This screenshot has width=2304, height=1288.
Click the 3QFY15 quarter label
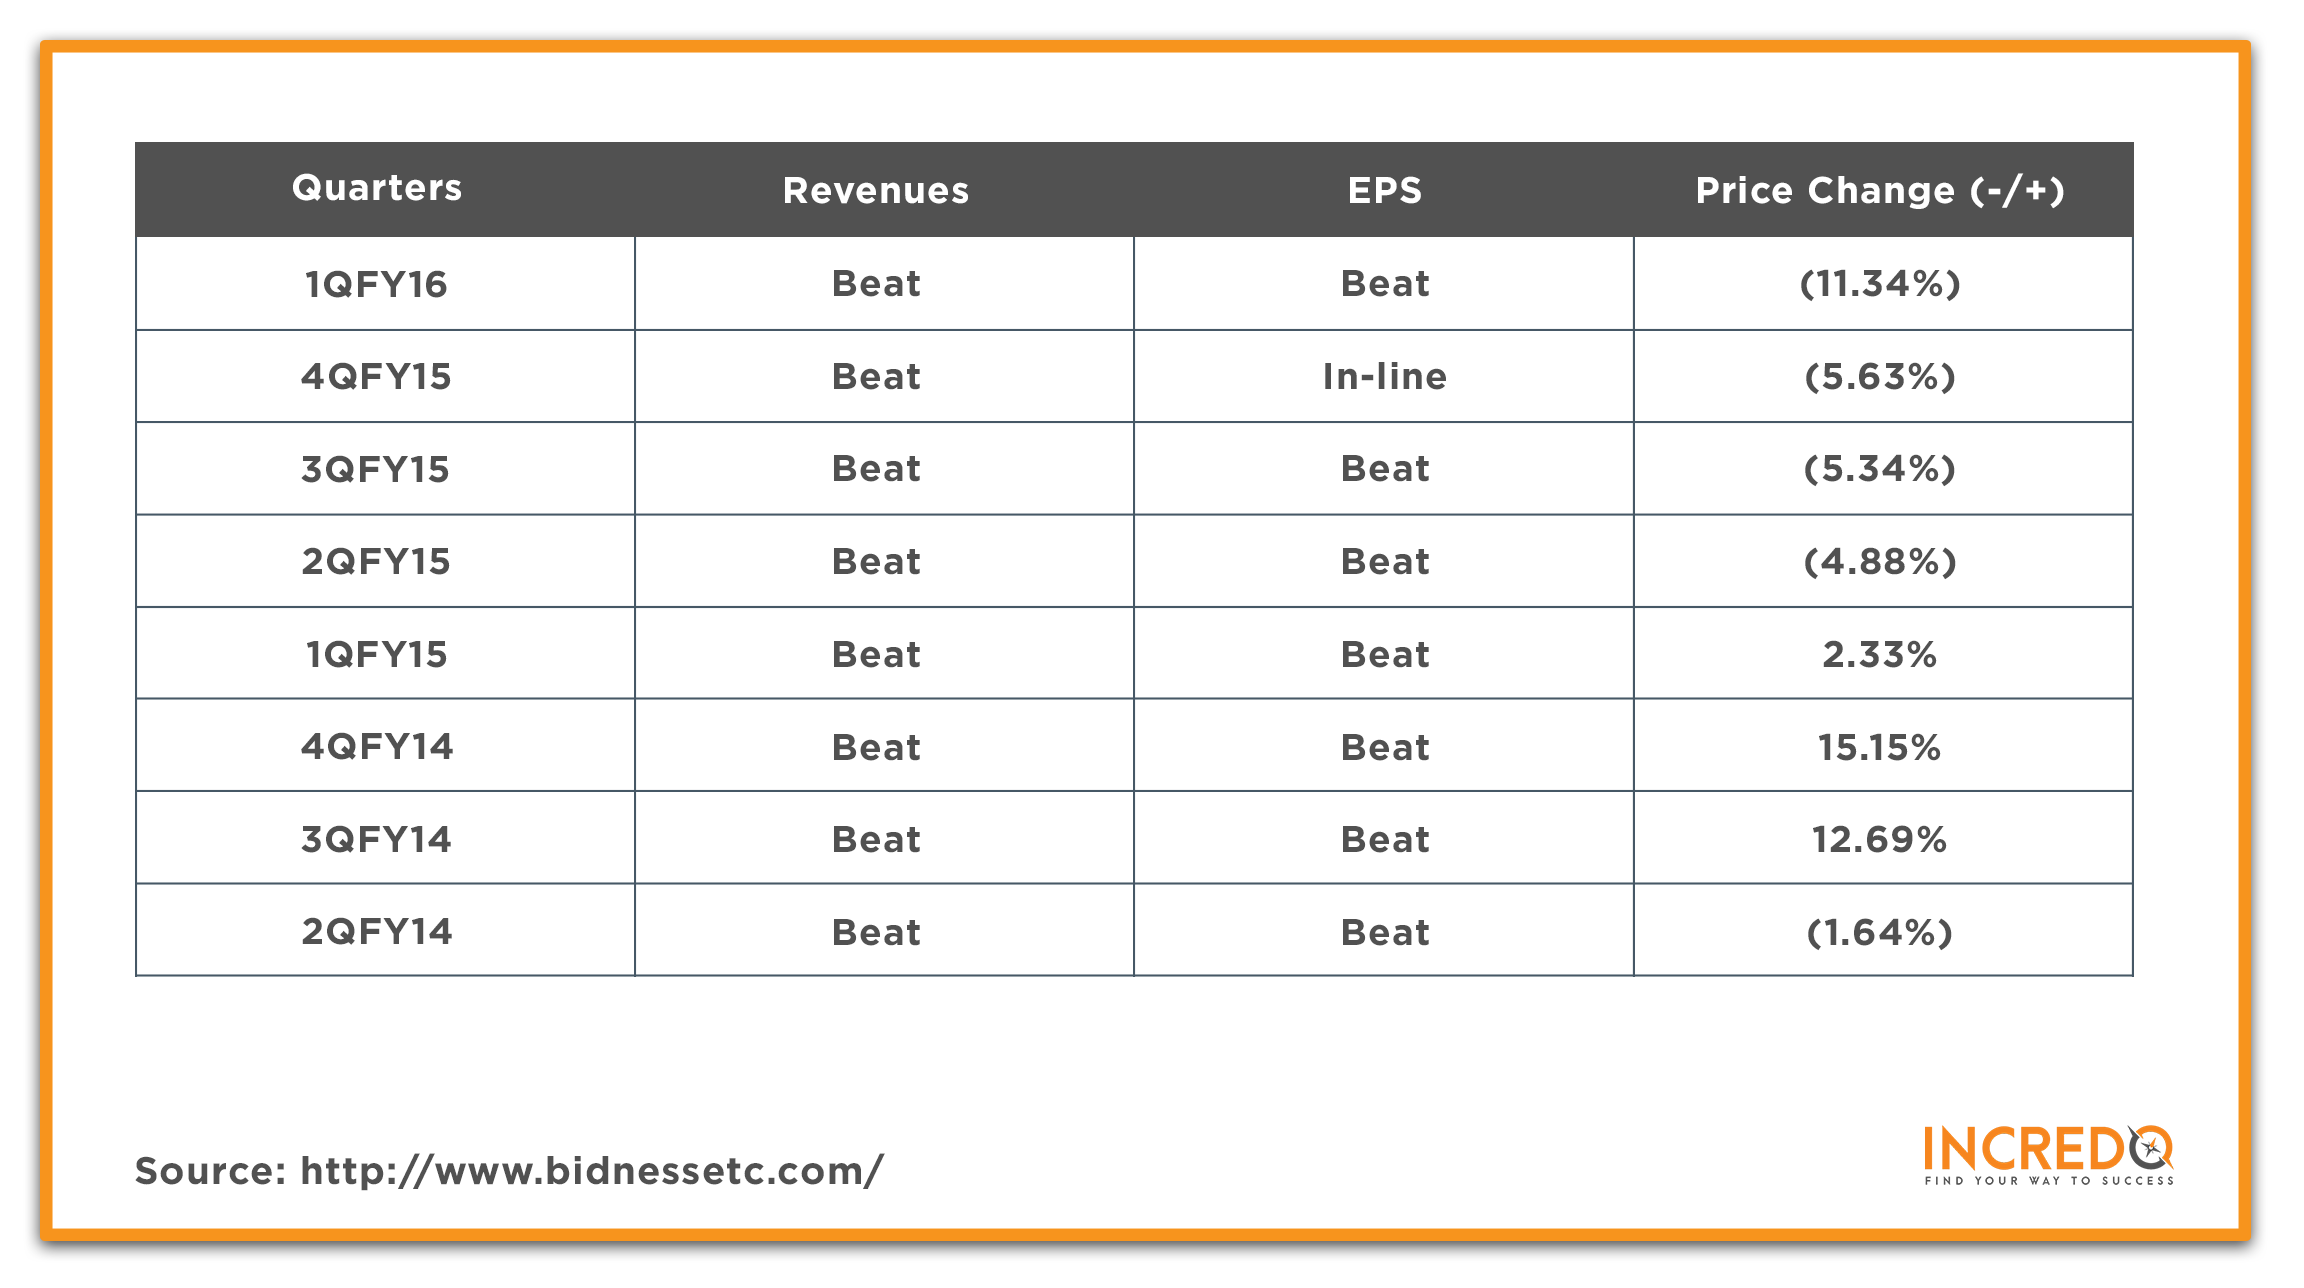(376, 469)
